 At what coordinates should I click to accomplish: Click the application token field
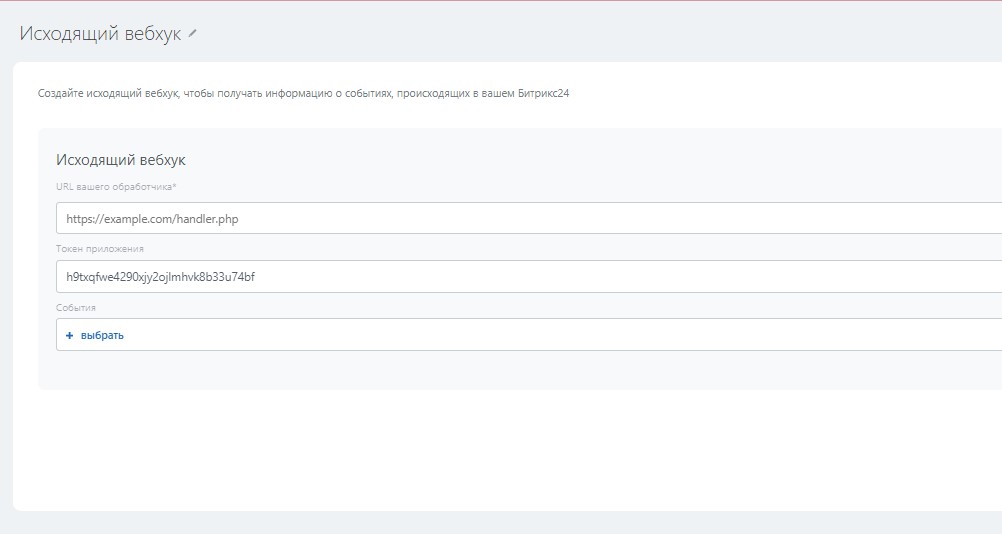point(529,277)
